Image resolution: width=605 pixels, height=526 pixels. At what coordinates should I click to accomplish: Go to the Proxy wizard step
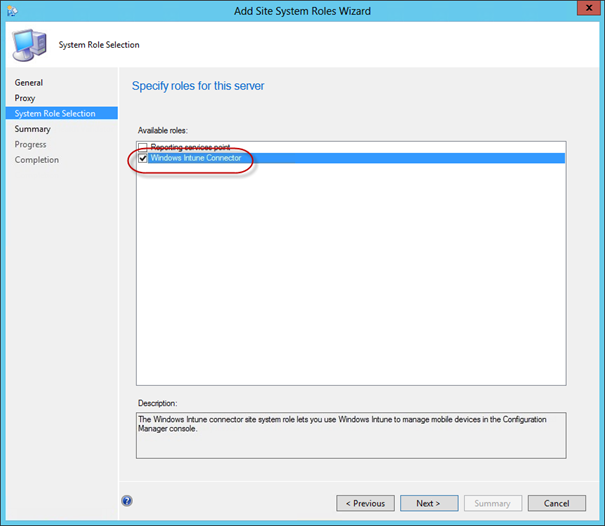(x=25, y=98)
